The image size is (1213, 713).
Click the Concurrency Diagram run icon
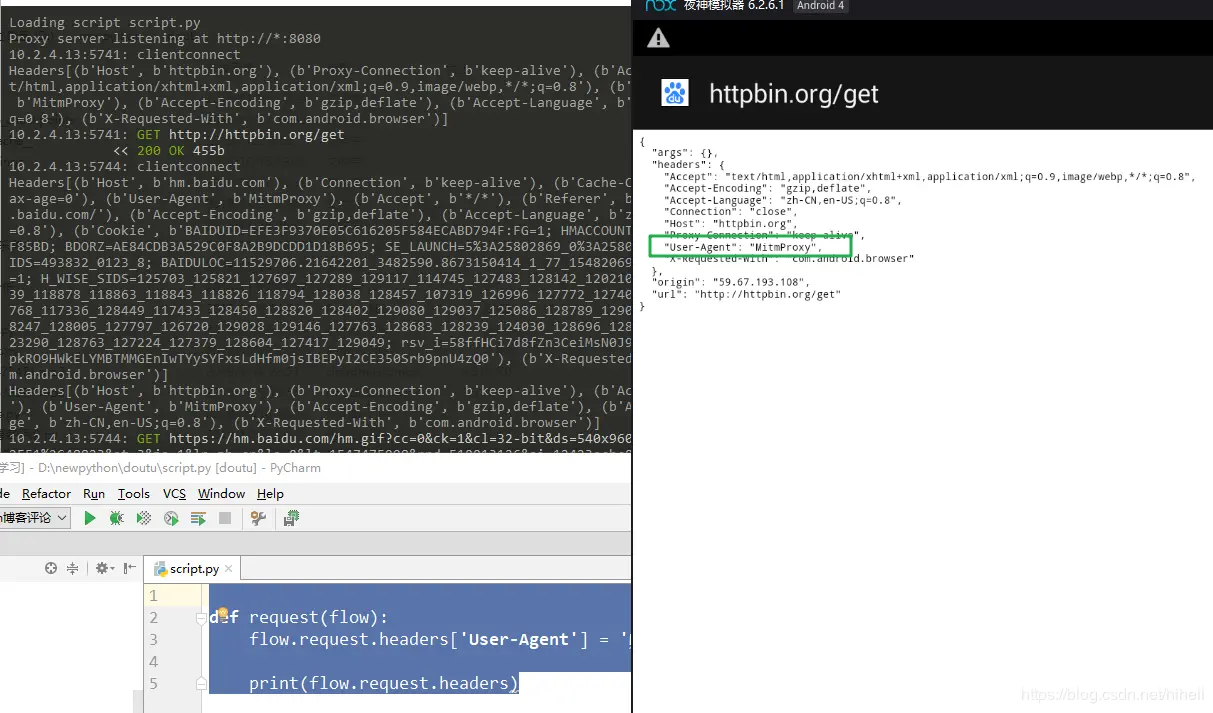pos(198,518)
